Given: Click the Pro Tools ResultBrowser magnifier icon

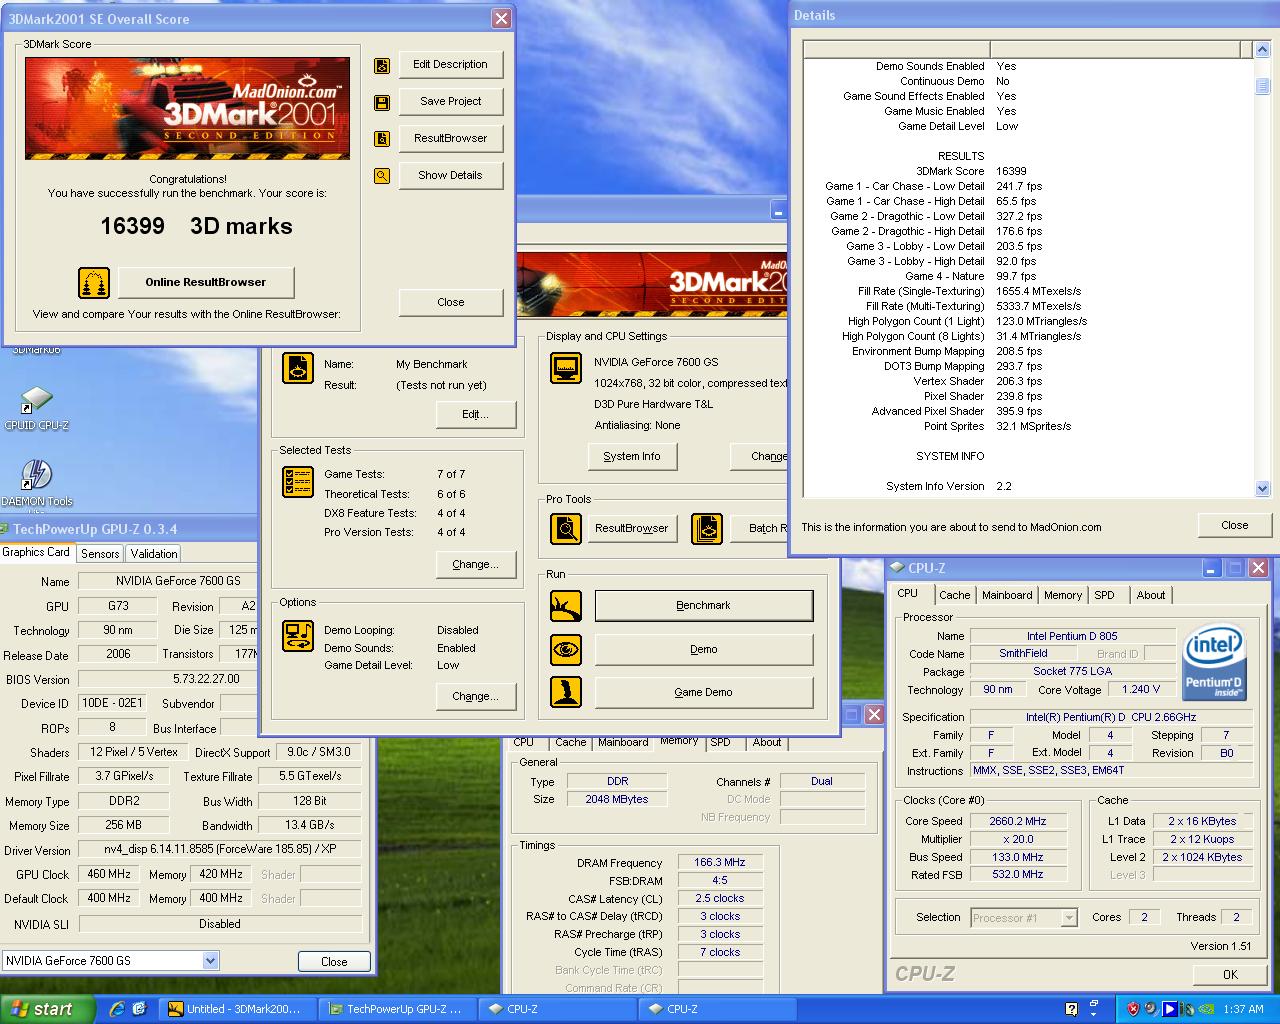Looking at the screenshot, I should (x=566, y=528).
